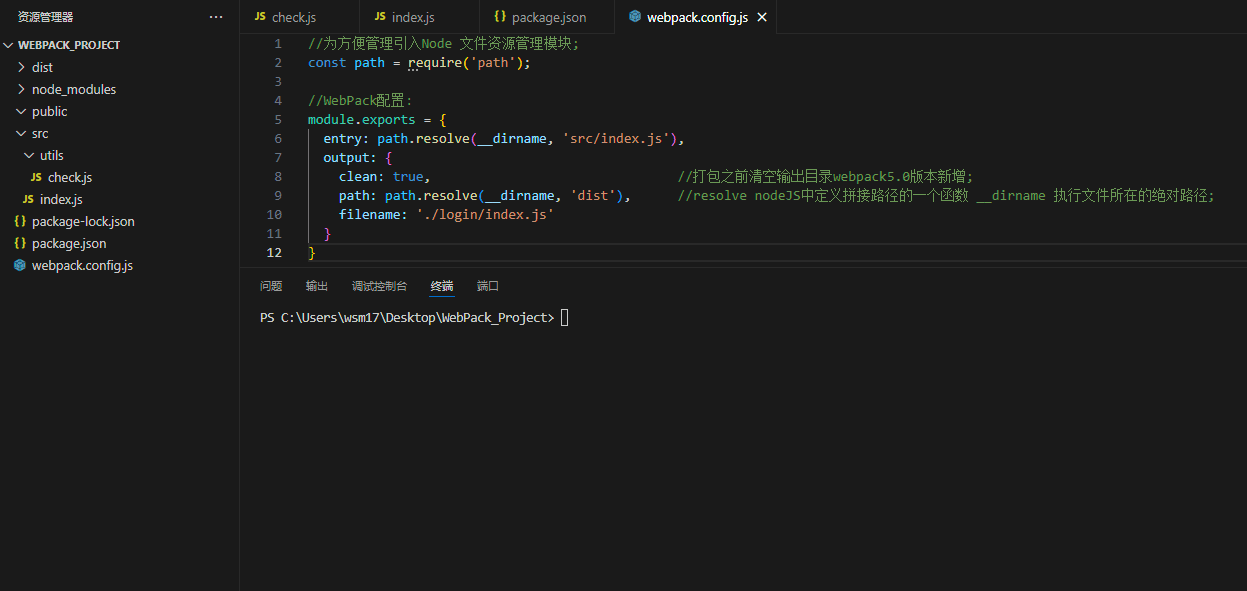Close the webpack.config.js tab
The width and height of the screenshot is (1247, 591).
point(761,16)
